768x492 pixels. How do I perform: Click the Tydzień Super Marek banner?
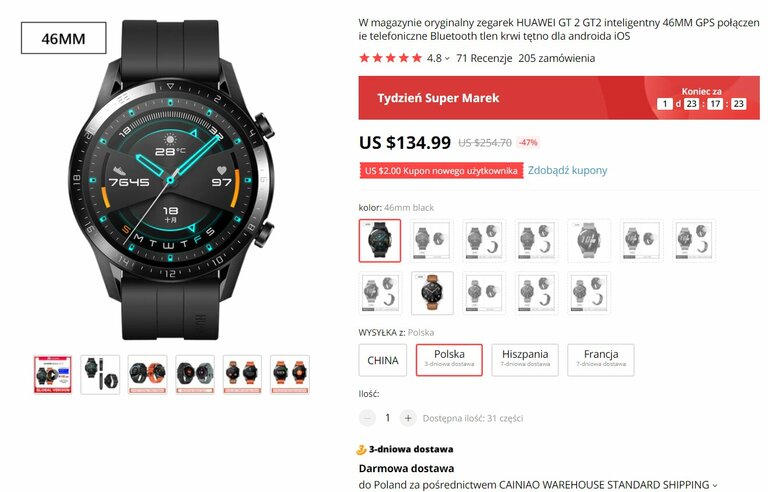coord(559,98)
